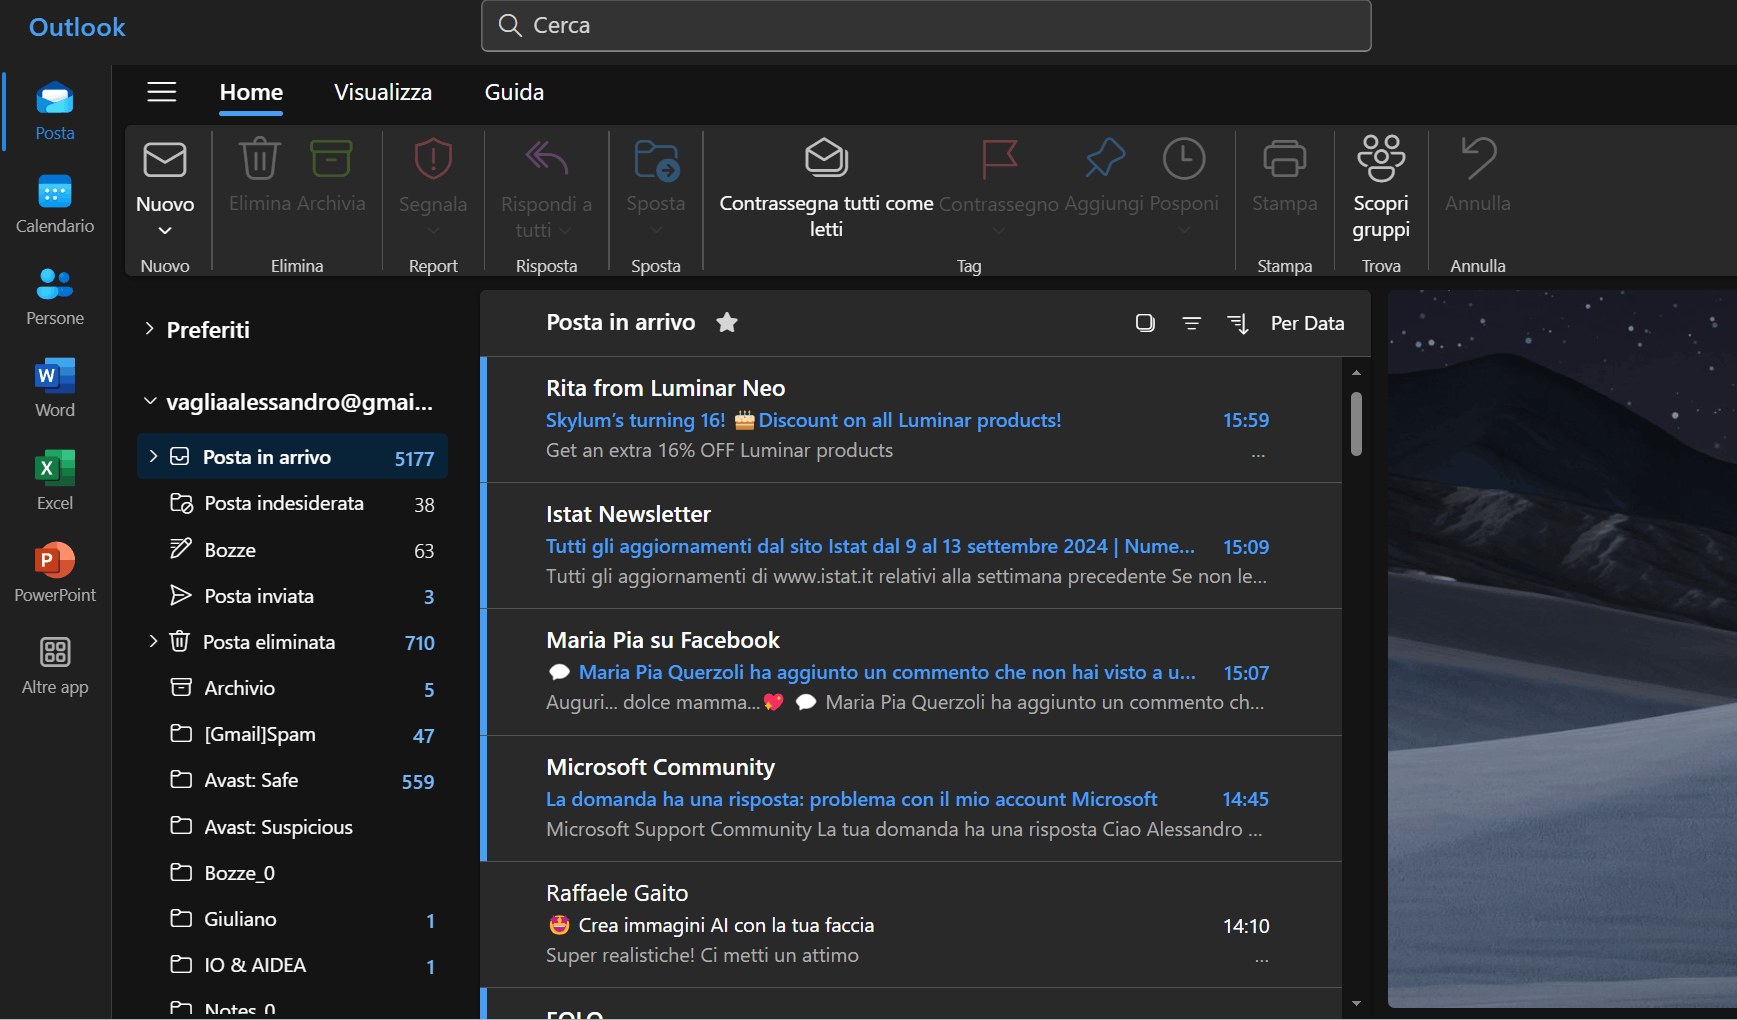This screenshot has height=1020, width=1737.
Task: Select the Archivio folder
Action: click(x=292, y=688)
